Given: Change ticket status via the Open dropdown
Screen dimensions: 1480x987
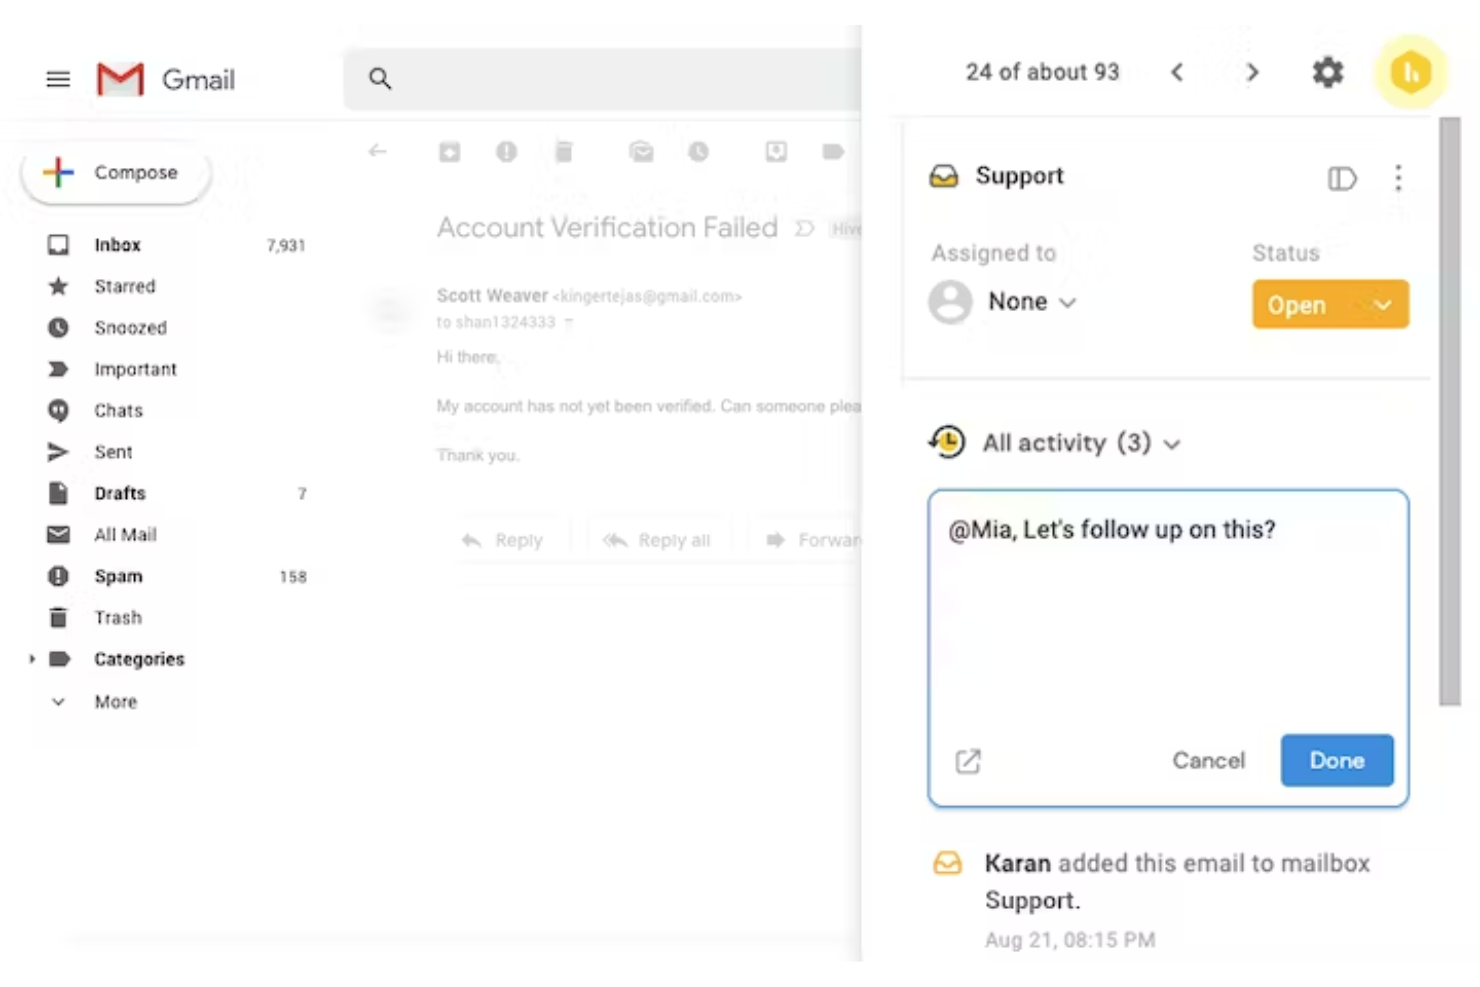Looking at the screenshot, I should click(x=1330, y=304).
